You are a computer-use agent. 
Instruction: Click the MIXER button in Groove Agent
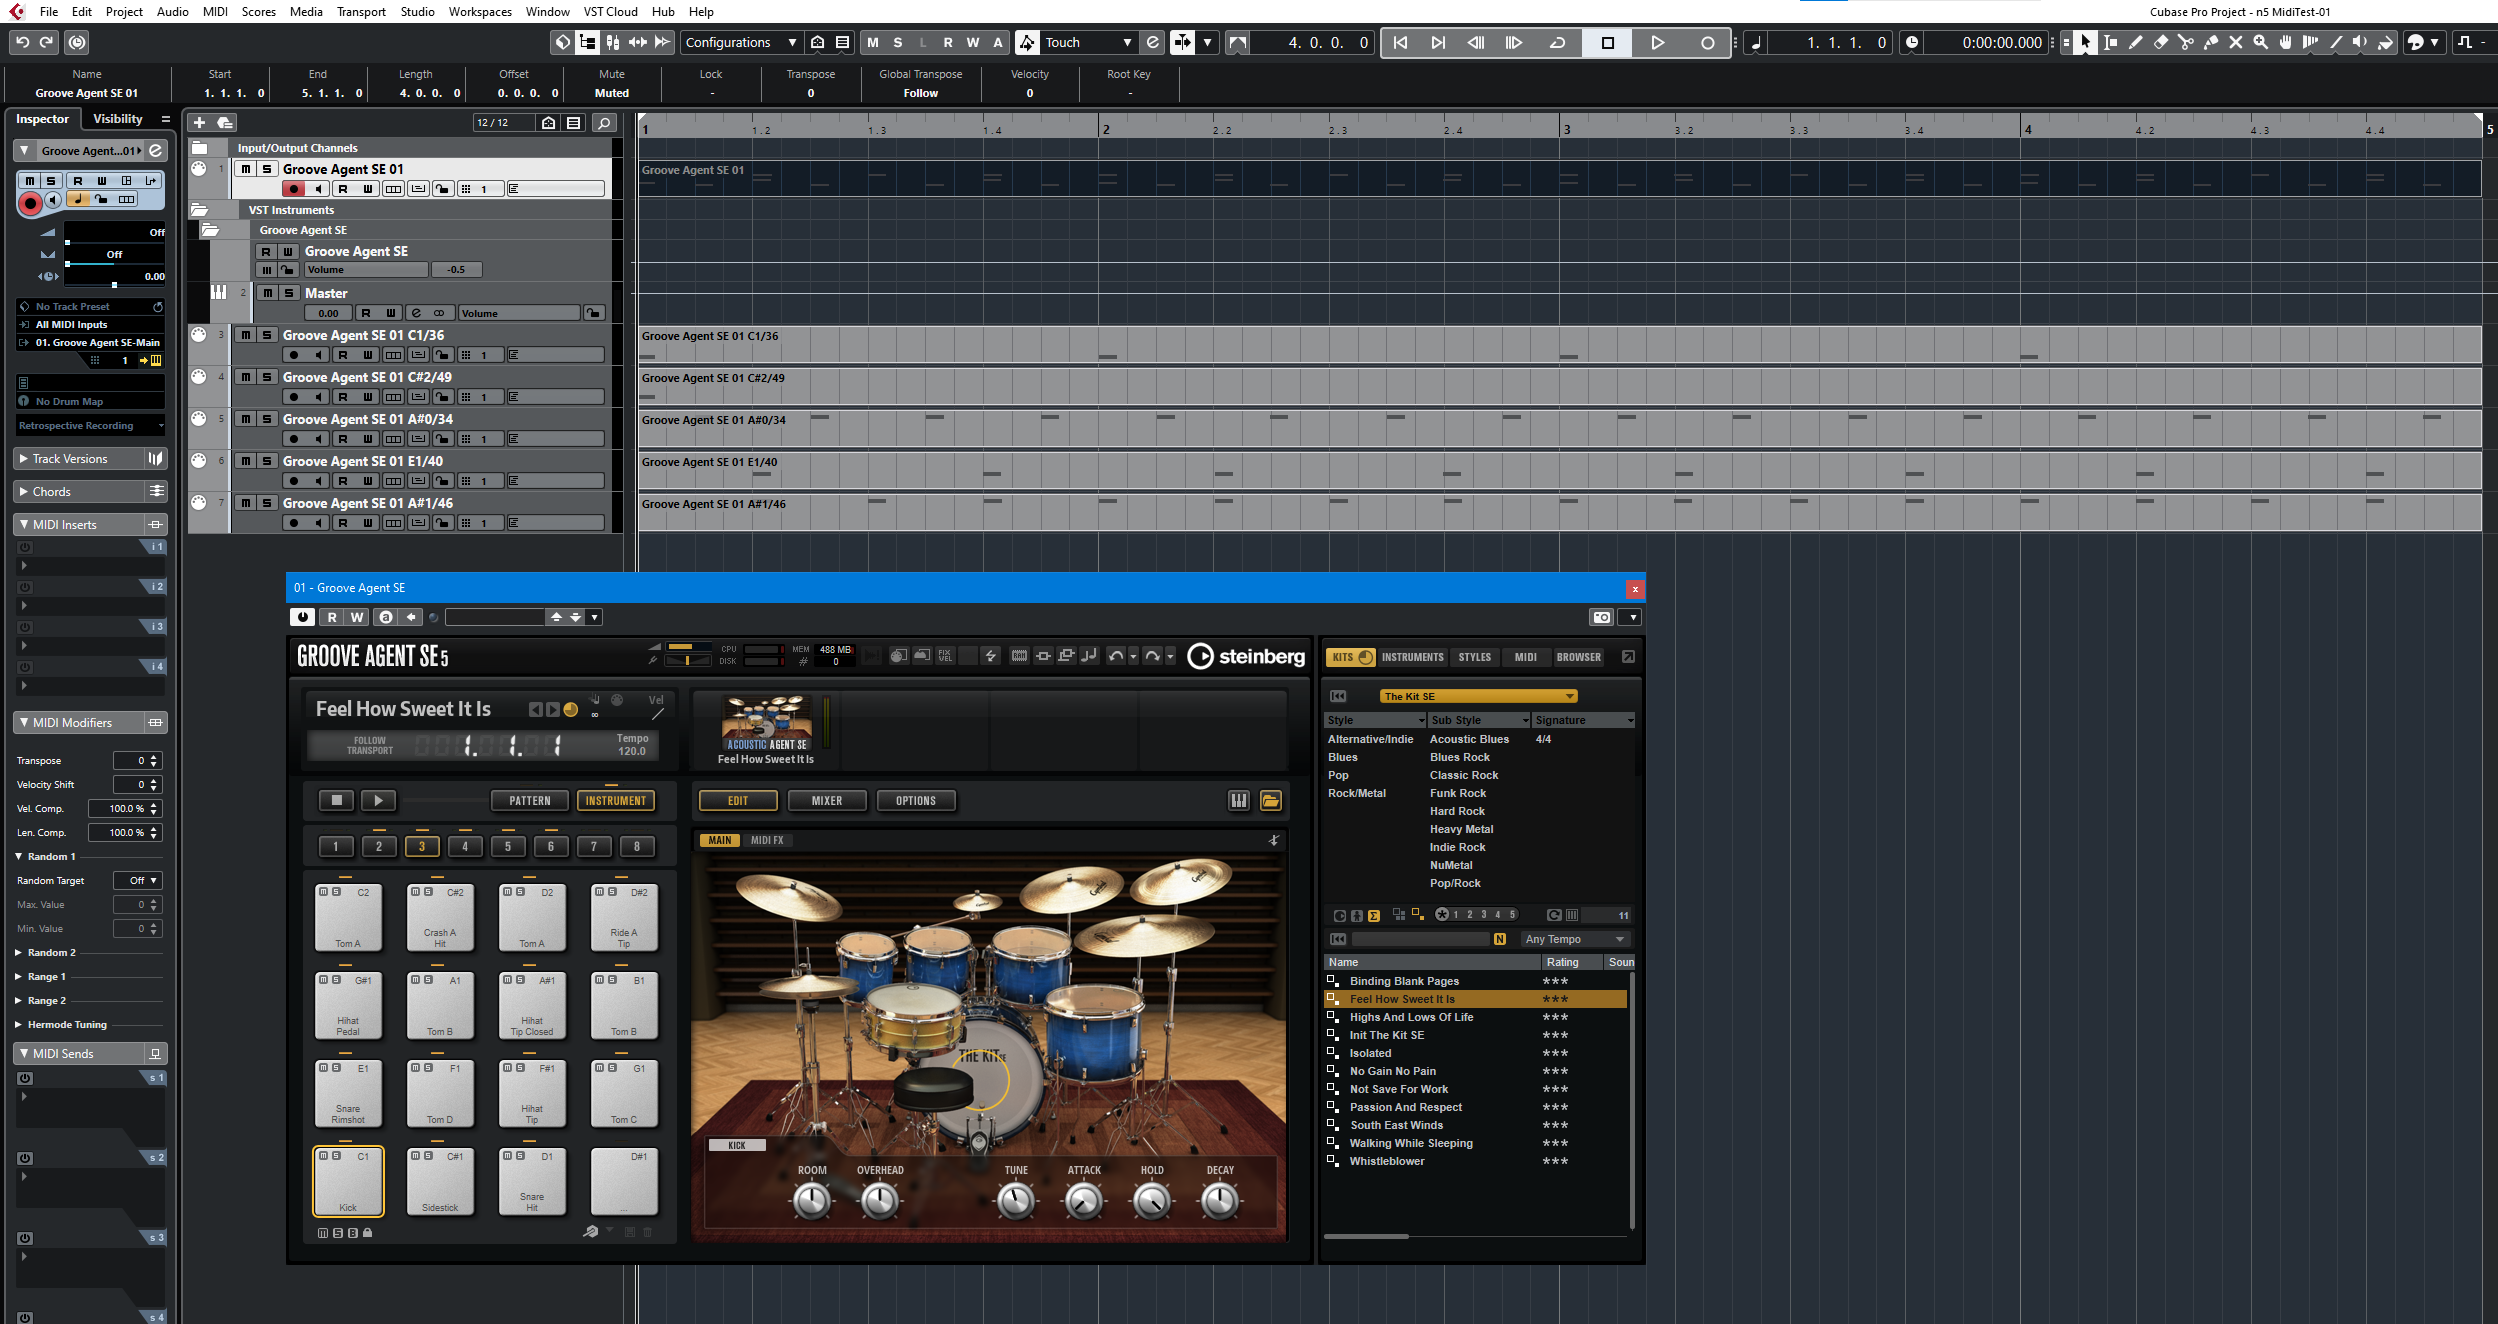coord(826,800)
